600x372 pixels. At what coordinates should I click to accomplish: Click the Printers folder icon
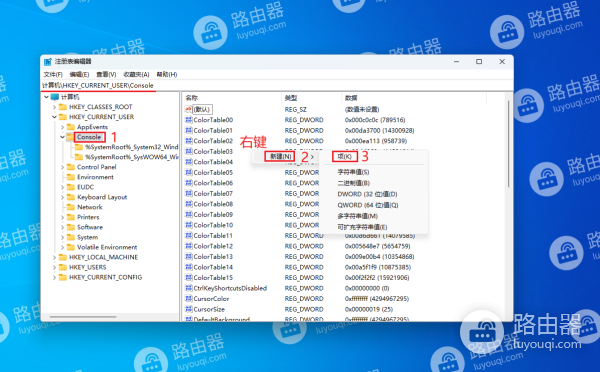click(x=71, y=217)
